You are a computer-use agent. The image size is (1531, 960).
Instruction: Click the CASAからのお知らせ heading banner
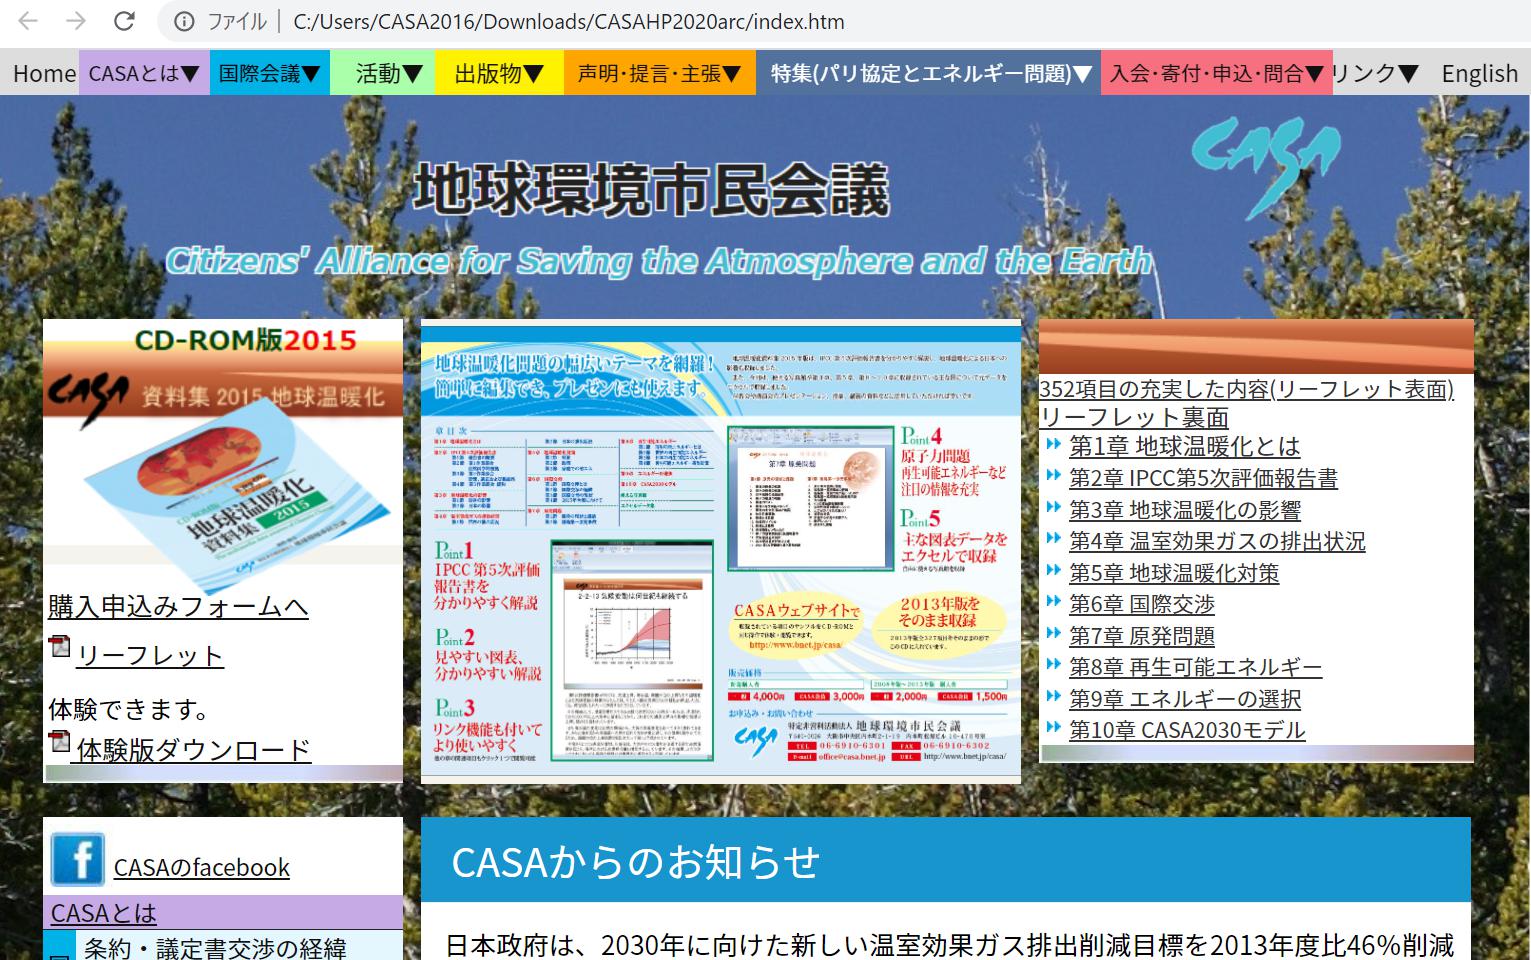tap(945, 860)
